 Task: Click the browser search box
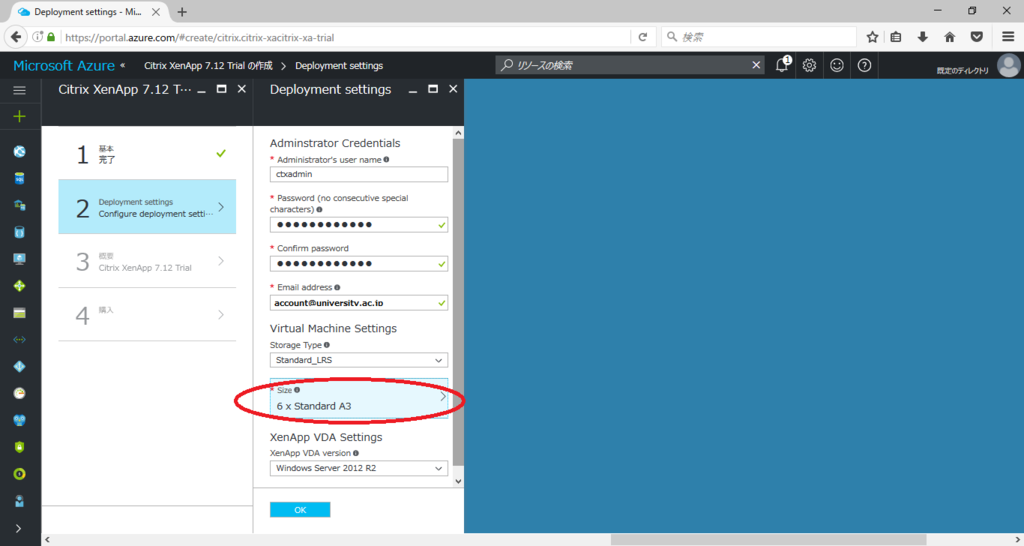pos(759,37)
